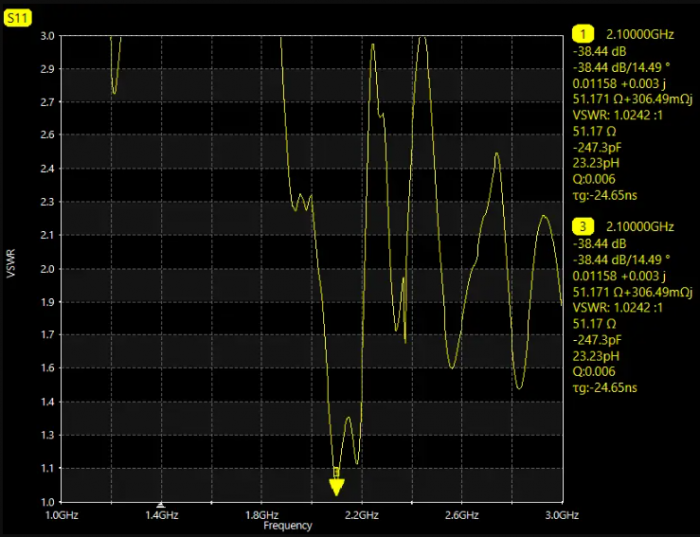The width and height of the screenshot is (700, 537).
Task: Click marker 3 Q:0.006 readout
Action: [594, 371]
